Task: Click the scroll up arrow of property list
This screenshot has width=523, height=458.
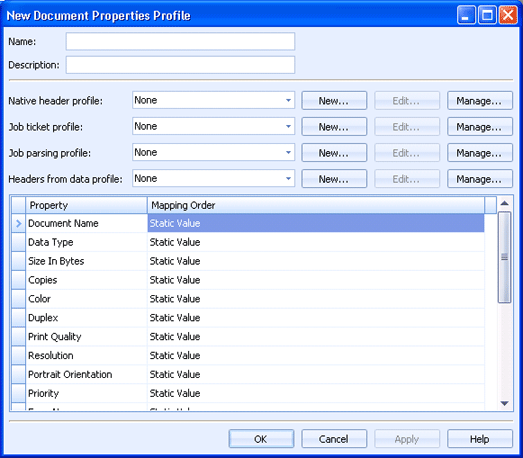Action: 504,203
